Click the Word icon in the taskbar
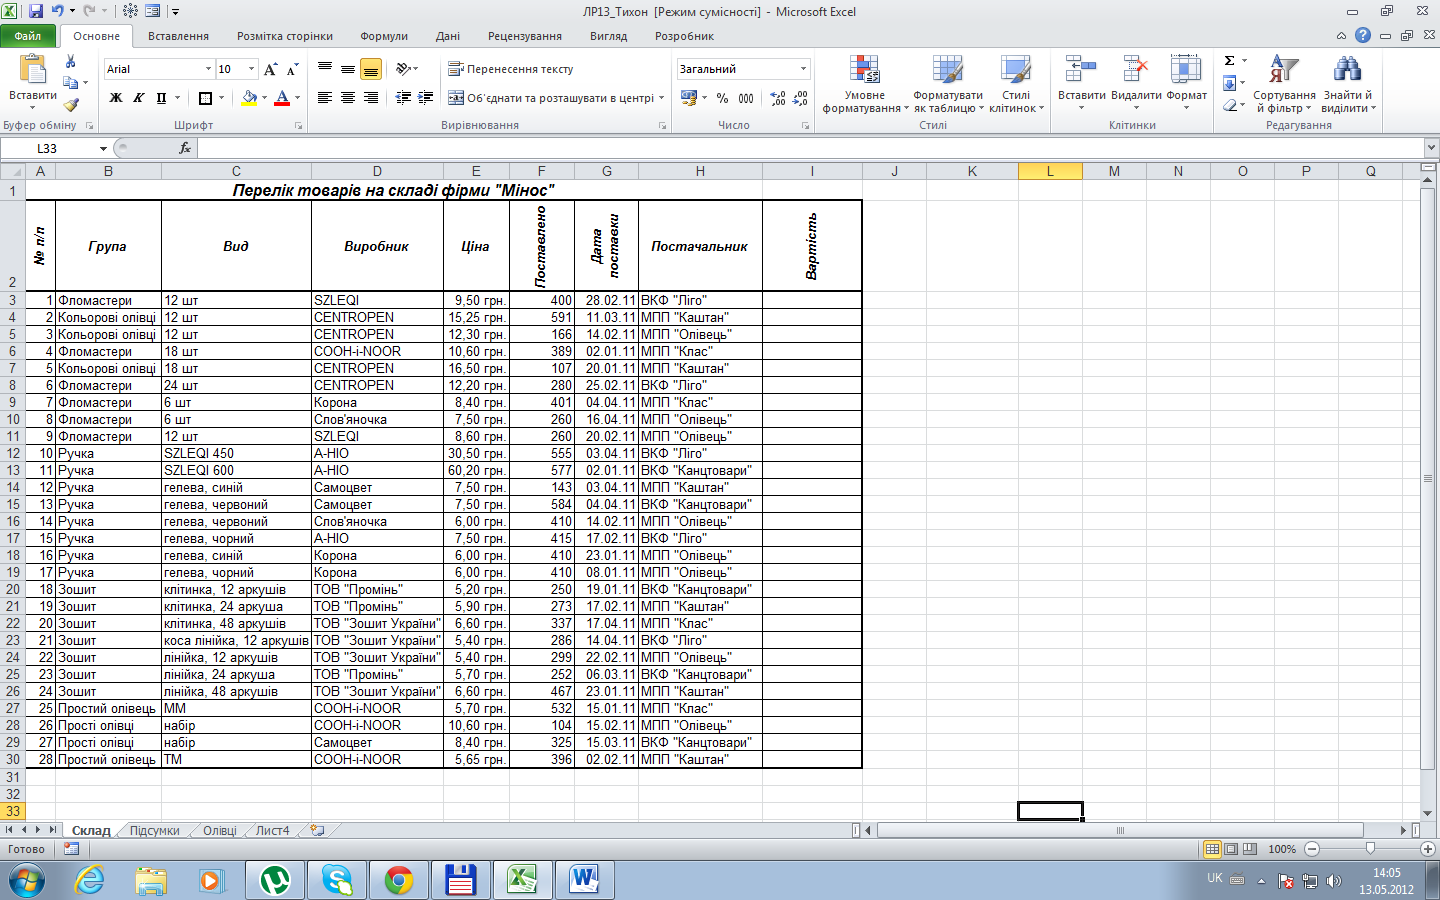This screenshot has width=1440, height=900. 583,880
